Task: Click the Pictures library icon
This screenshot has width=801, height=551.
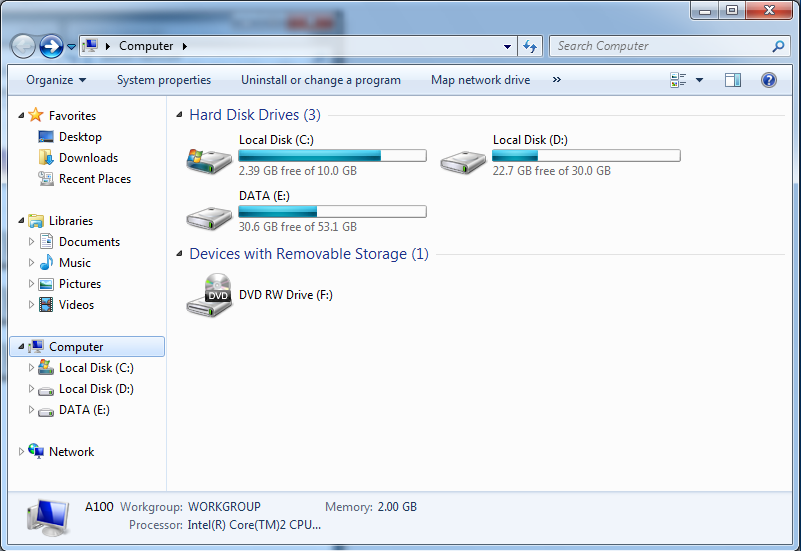Action: click(46, 284)
